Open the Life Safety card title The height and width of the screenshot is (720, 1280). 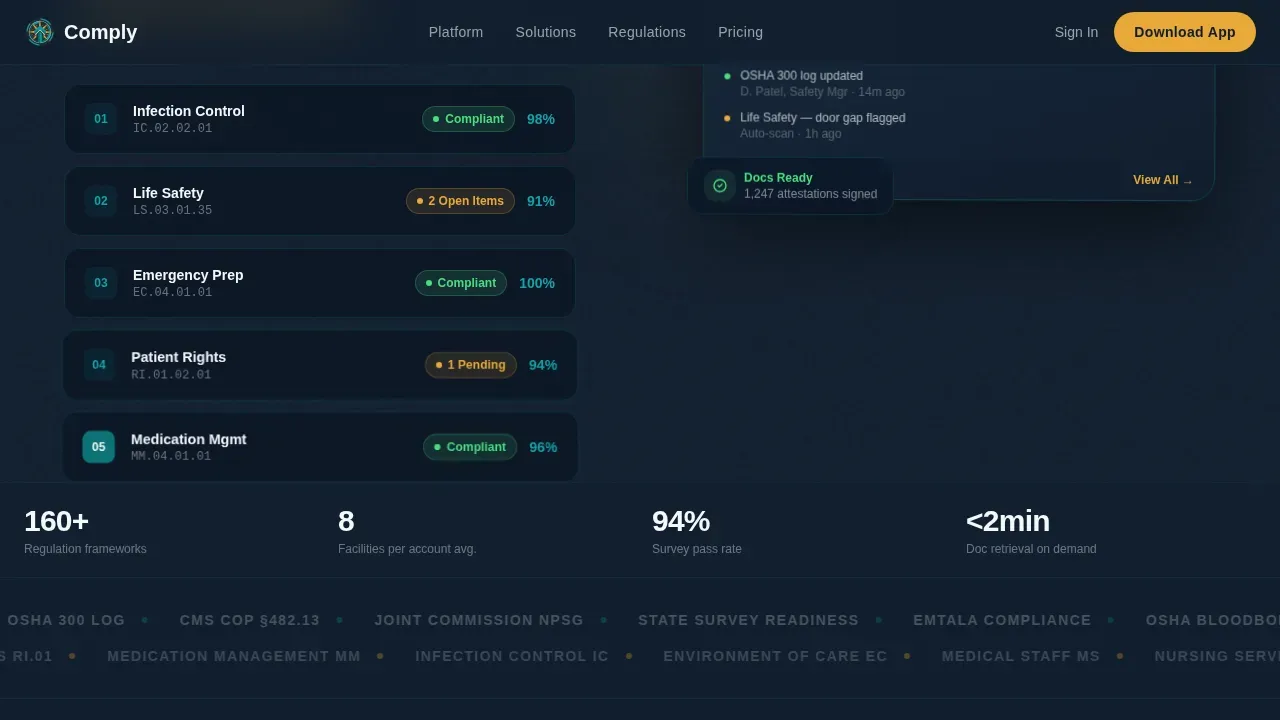tap(168, 193)
